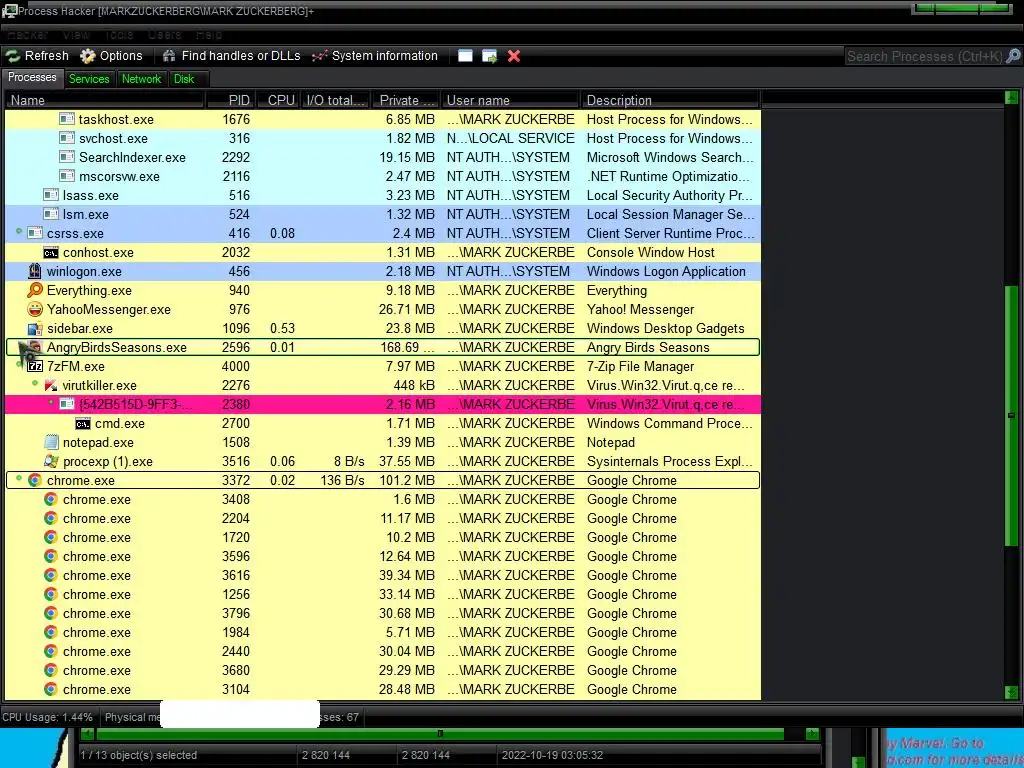The image size is (1024, 768).
Task: Open the Help menu
Action: click(209, 35)
